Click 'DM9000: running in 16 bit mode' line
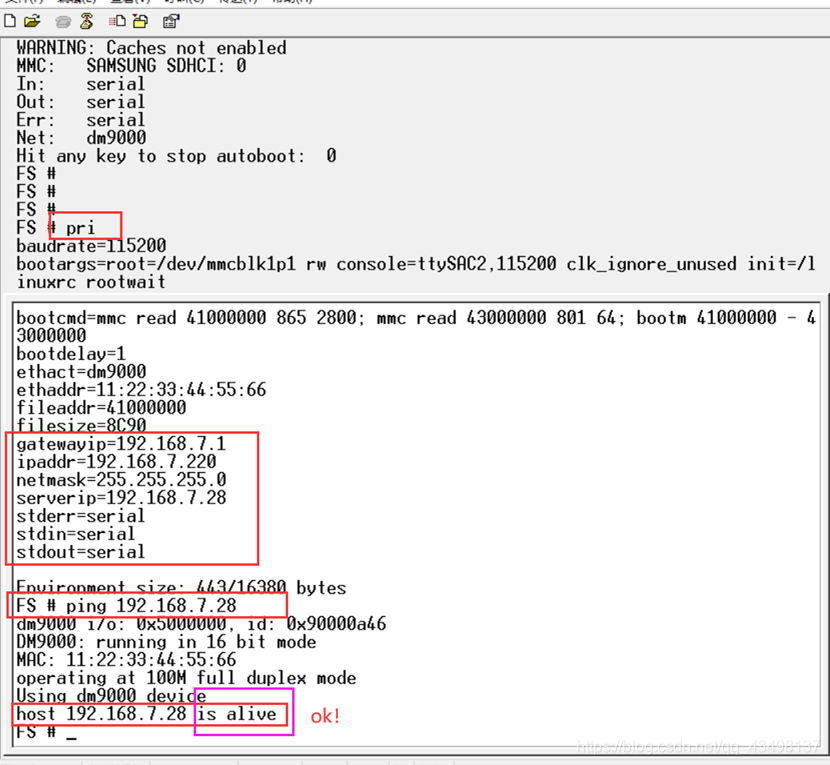This screenshot has width=830, height=765. coord(166,642)
